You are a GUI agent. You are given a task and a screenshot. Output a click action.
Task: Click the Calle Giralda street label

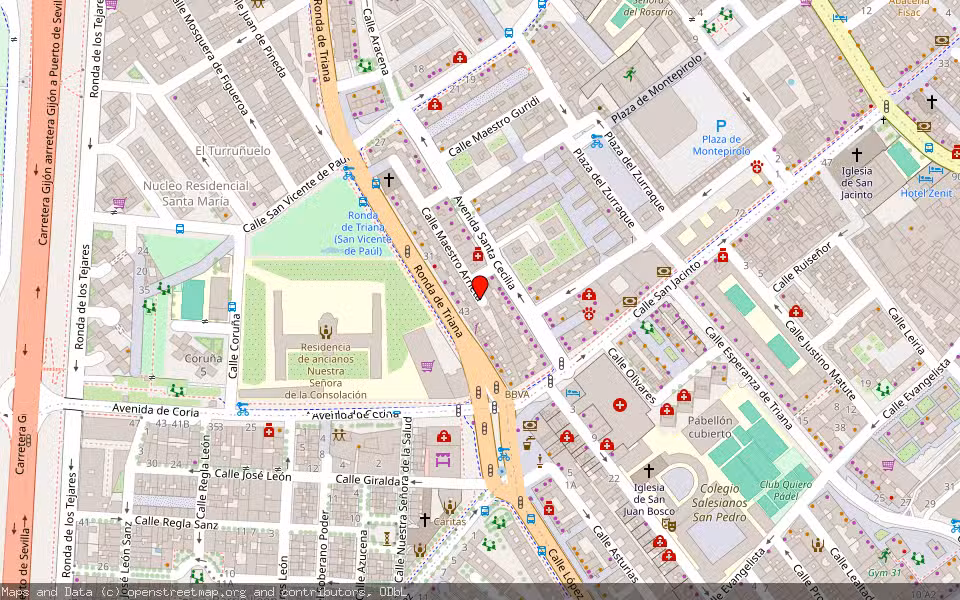click(x=368, y=480)
